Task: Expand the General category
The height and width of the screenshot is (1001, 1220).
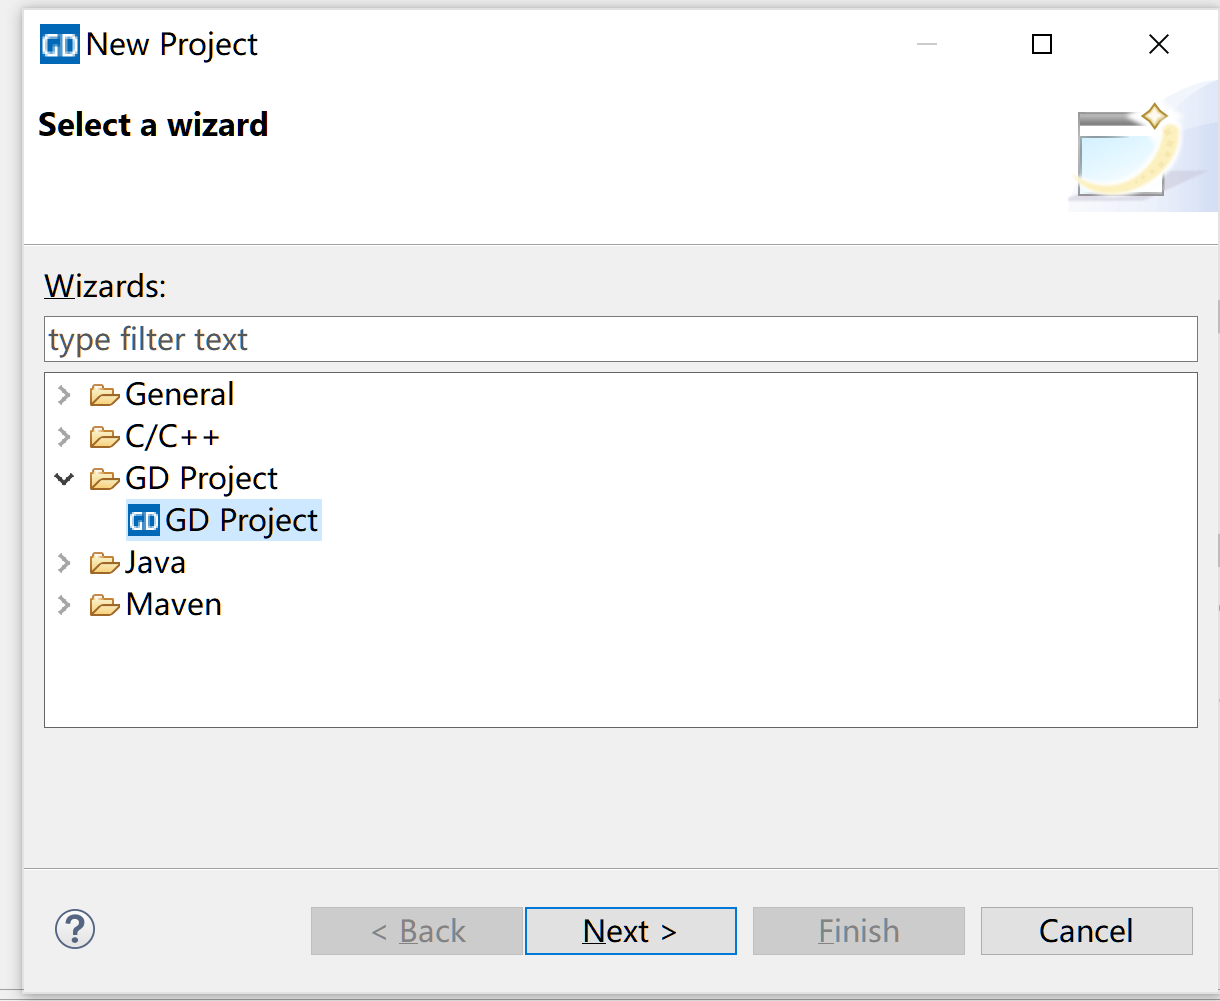Action: point(65,395)
